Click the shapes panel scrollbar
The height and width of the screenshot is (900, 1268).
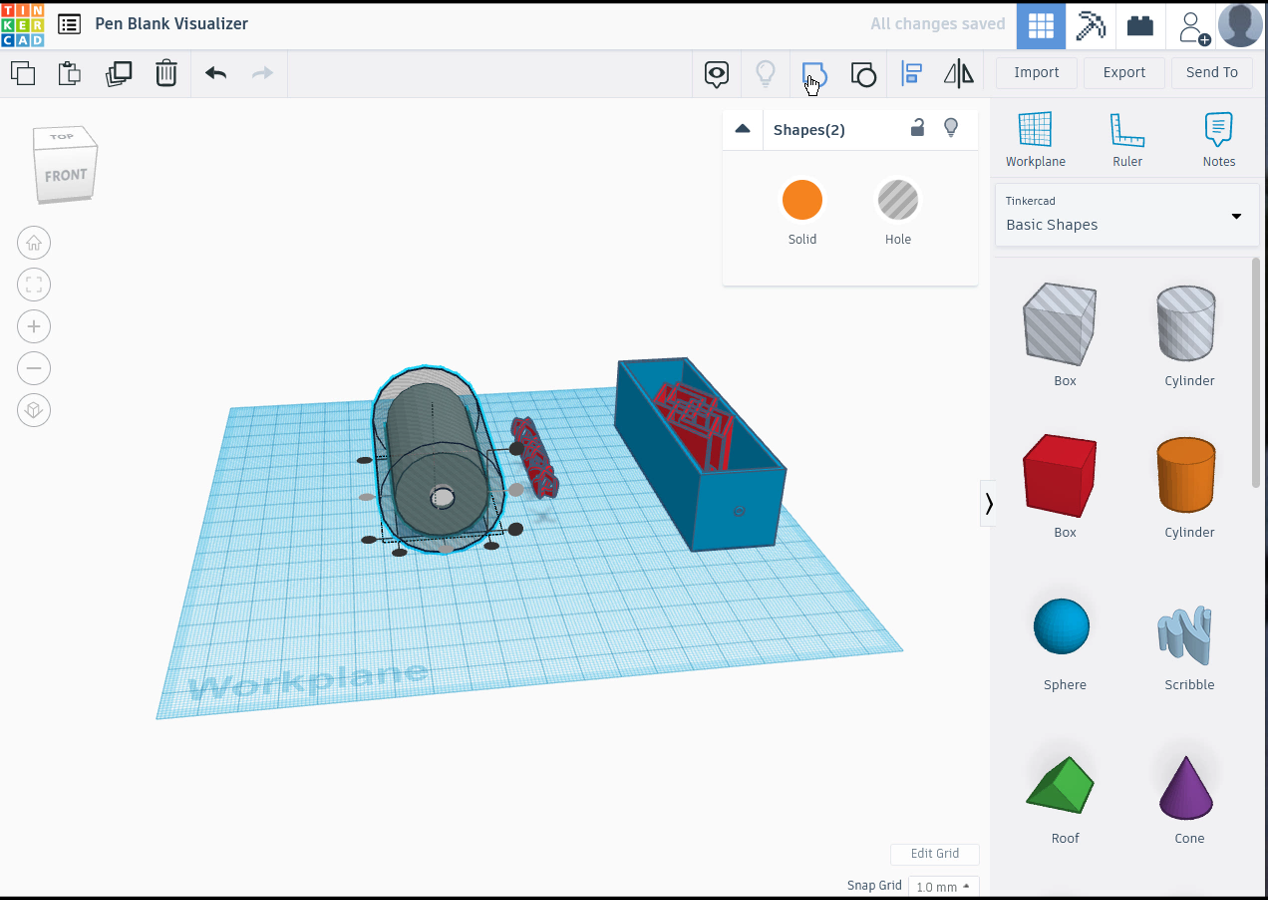[1256, 375]
